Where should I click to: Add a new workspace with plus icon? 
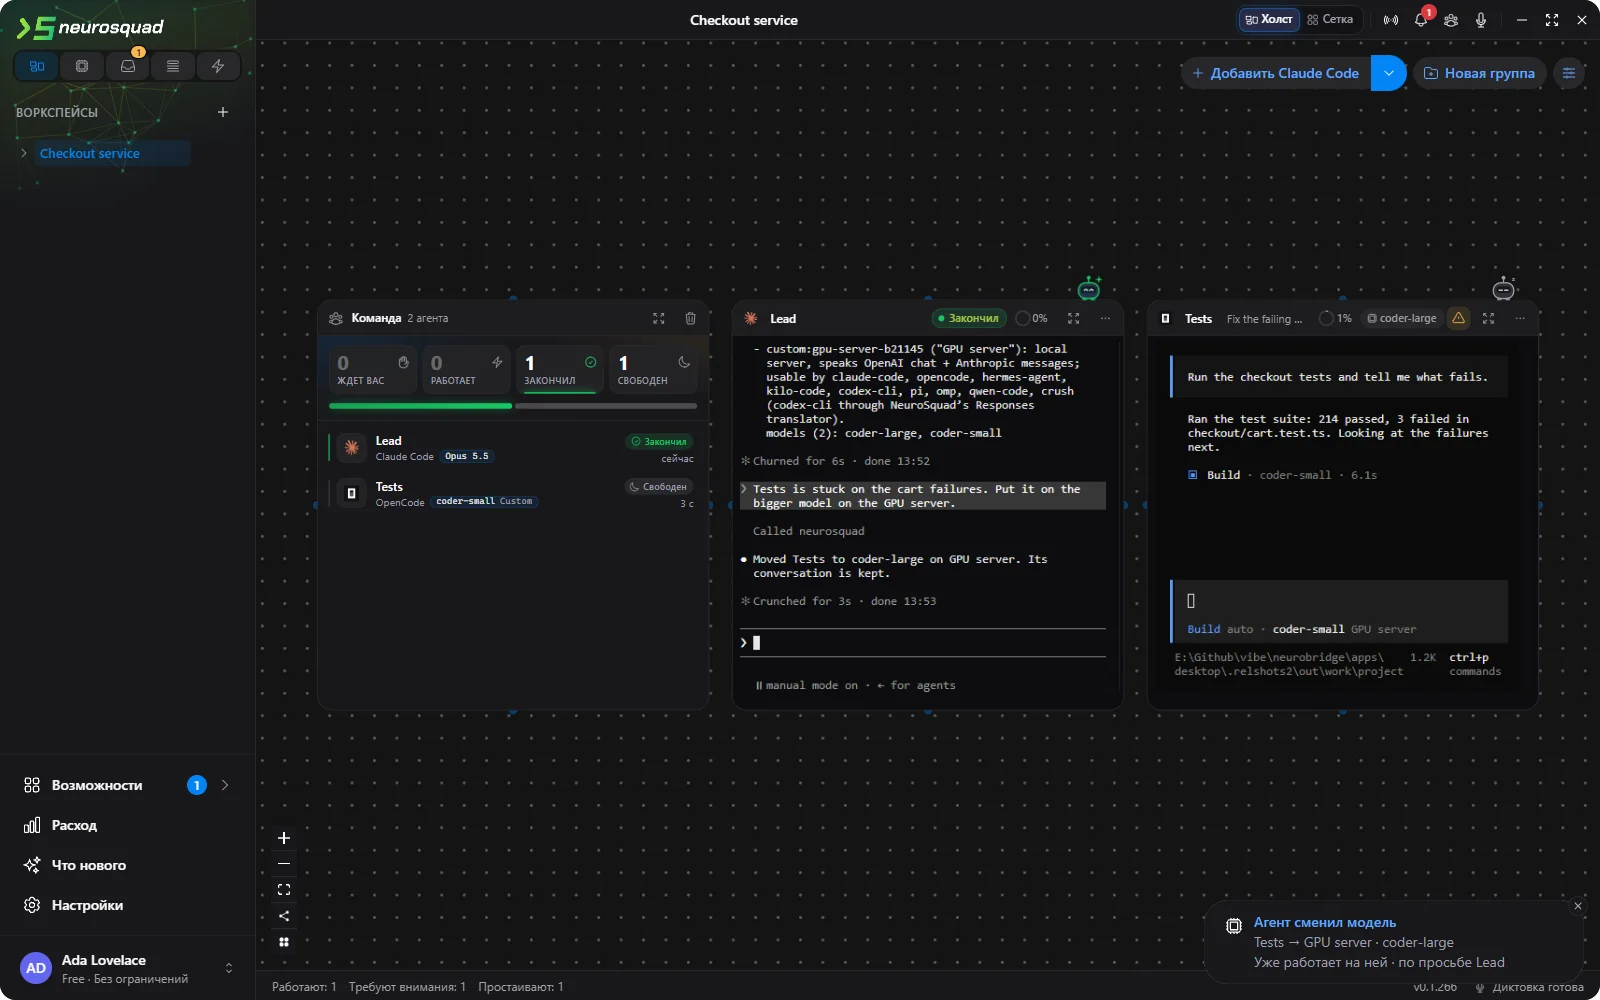tap(223, 112)
